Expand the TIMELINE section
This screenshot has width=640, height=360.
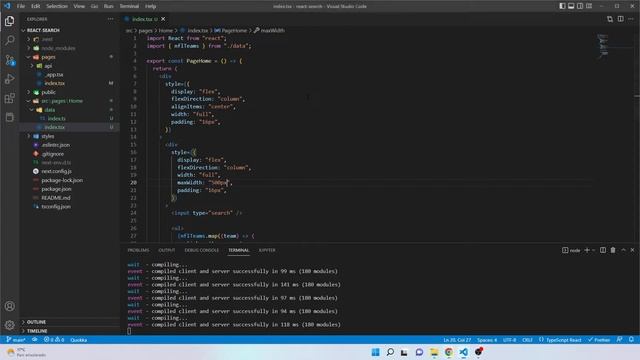coord(37,331)
